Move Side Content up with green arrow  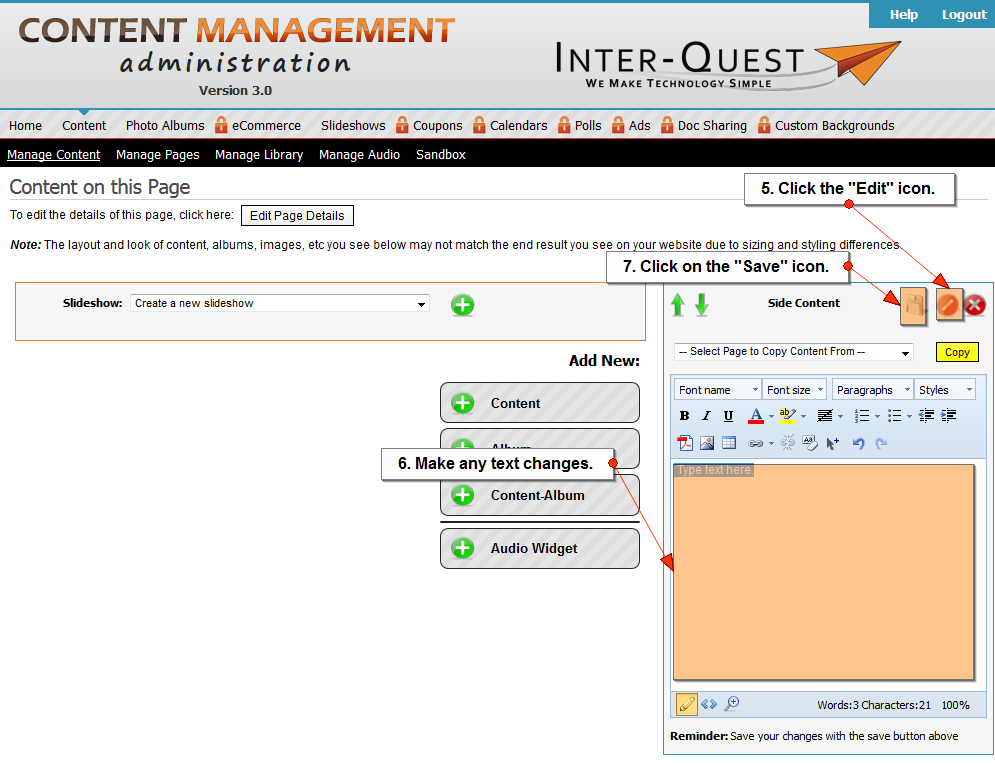678,305
